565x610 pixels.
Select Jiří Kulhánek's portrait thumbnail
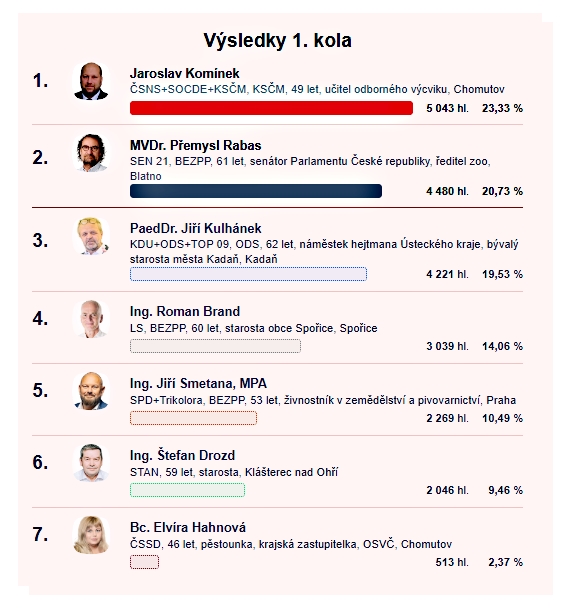click(x=91, y=236)
